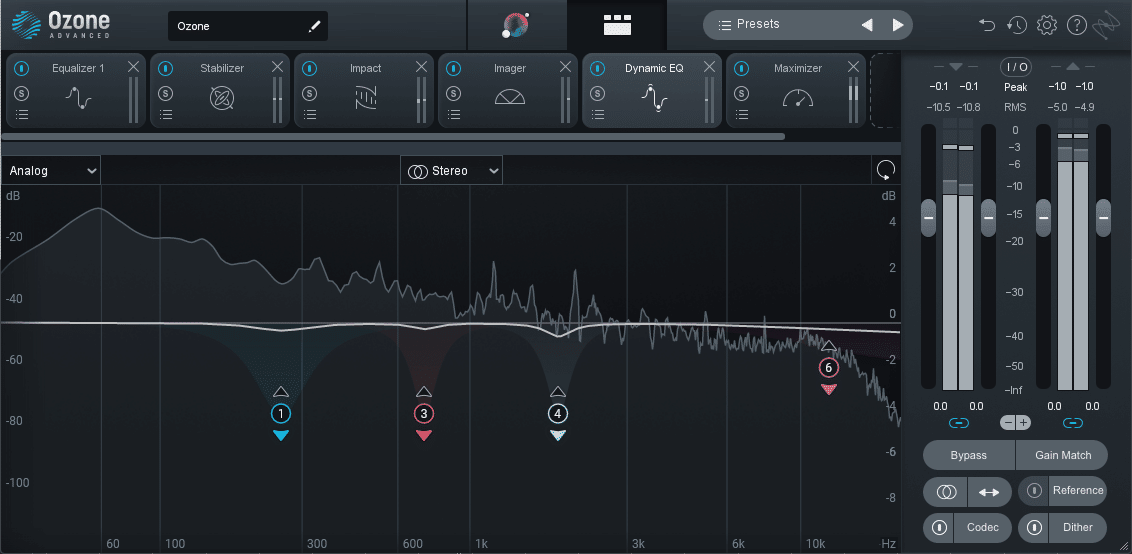Open Equalizer 1 module preset list icon

[x=22, y=114]
